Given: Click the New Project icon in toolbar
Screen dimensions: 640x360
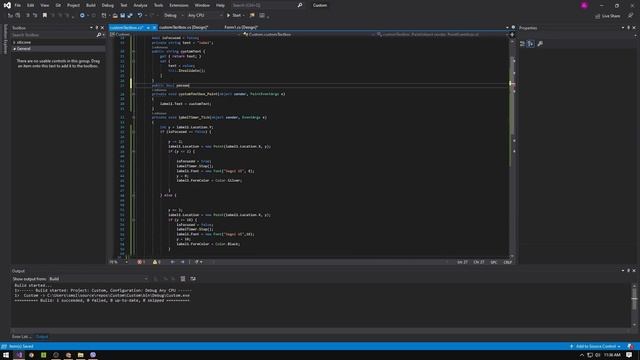Looking at the screenshot, I should 104,16.
